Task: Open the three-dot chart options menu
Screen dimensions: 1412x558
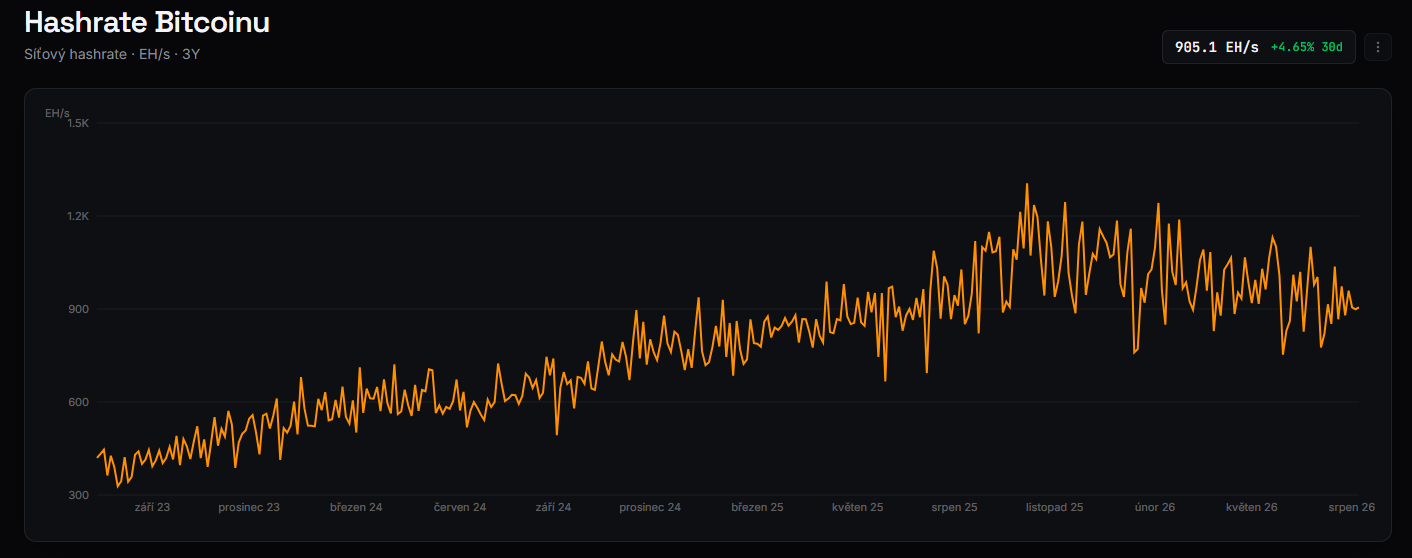Action: click(1378, 47)
